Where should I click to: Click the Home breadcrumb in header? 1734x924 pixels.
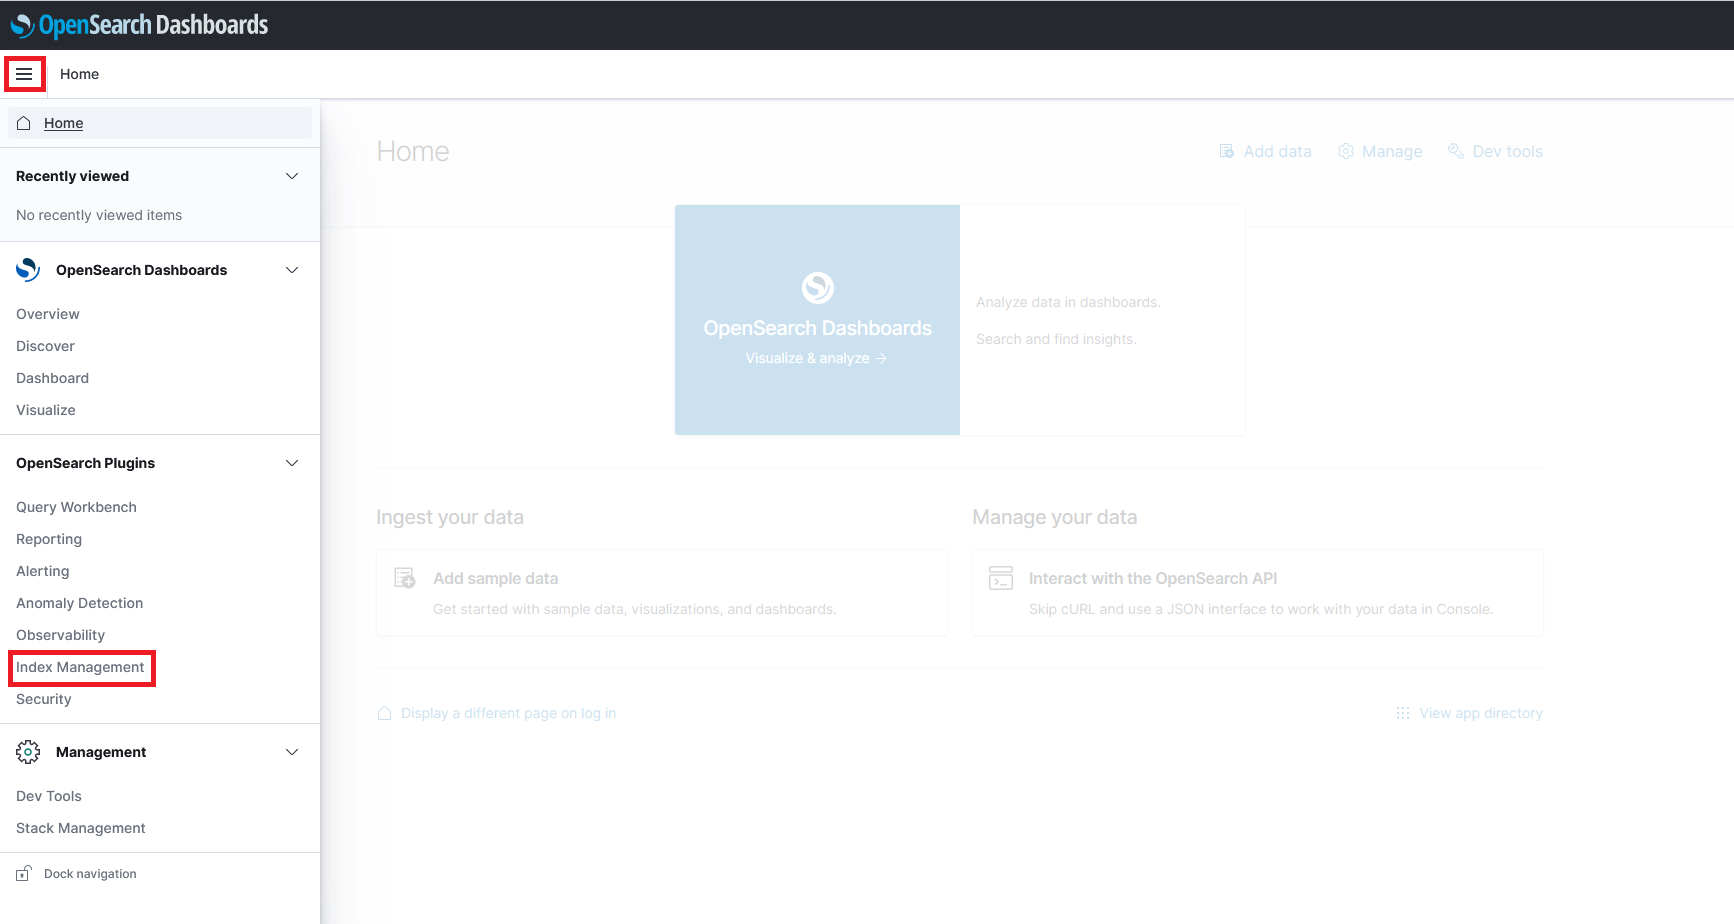[x=79, y=74]
